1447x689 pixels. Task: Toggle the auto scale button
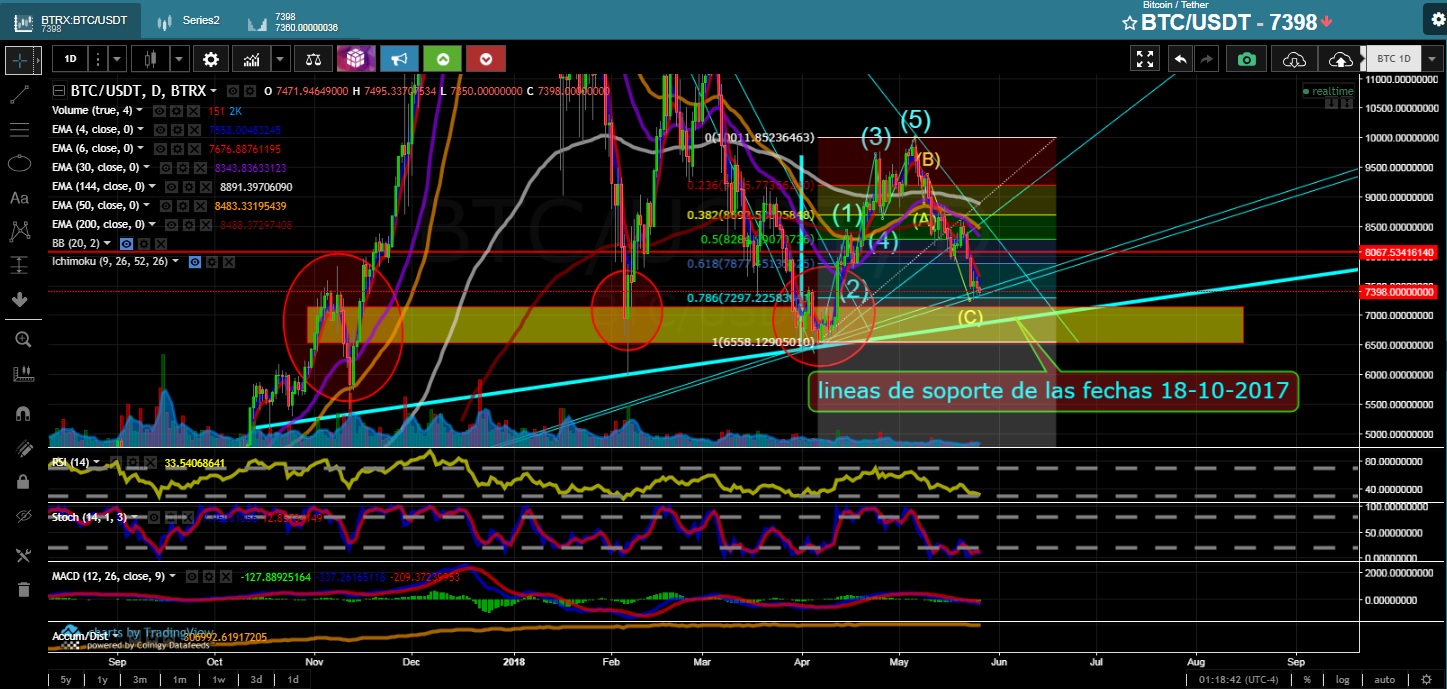pos(1384,680)
